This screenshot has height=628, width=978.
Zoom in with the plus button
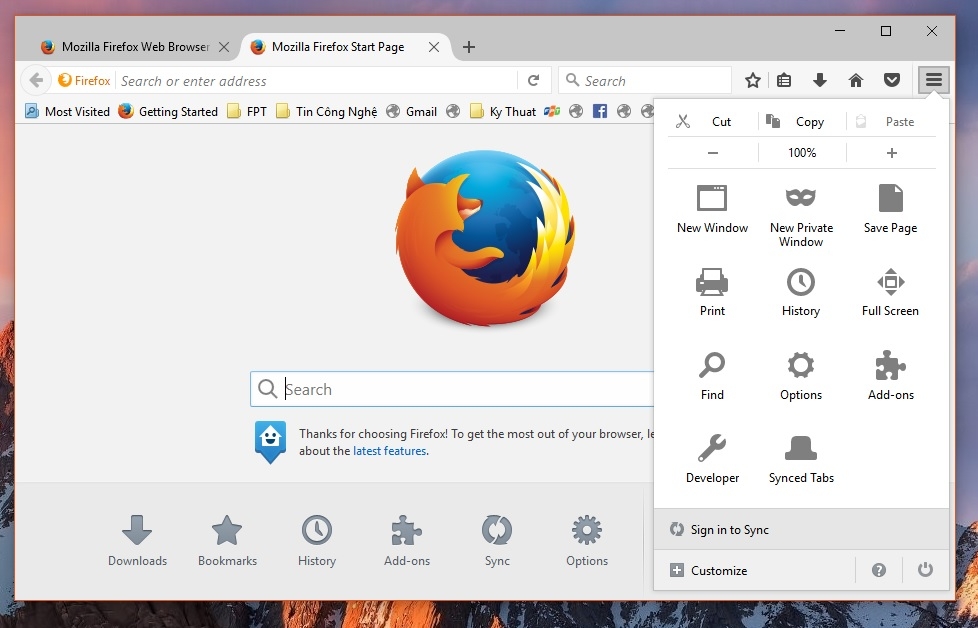click(891, 153)
